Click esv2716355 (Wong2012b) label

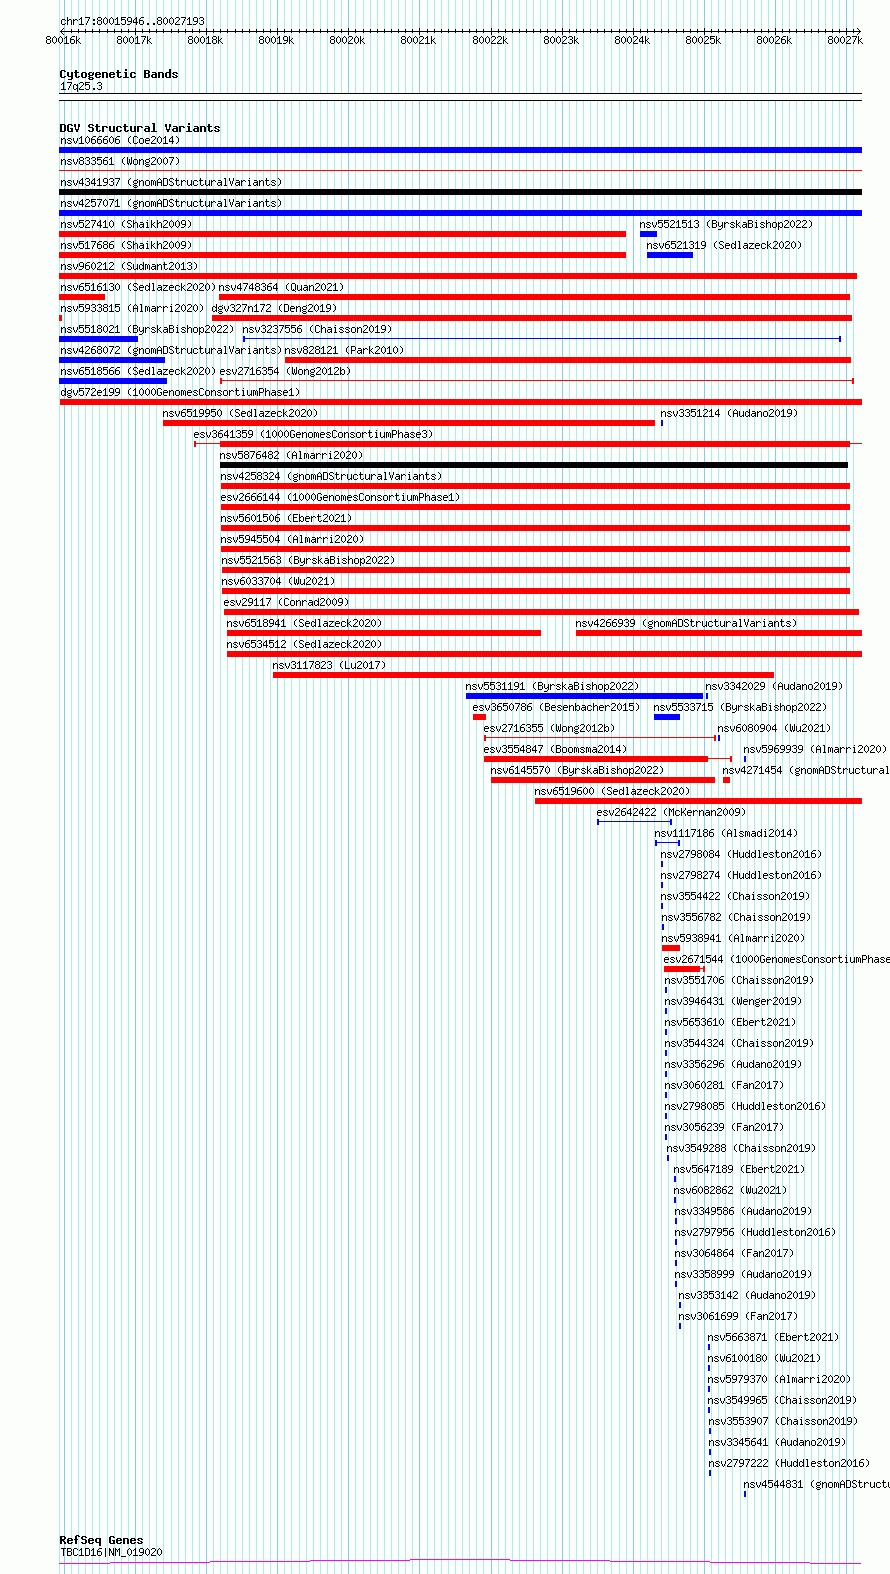[x=549, y=728]
